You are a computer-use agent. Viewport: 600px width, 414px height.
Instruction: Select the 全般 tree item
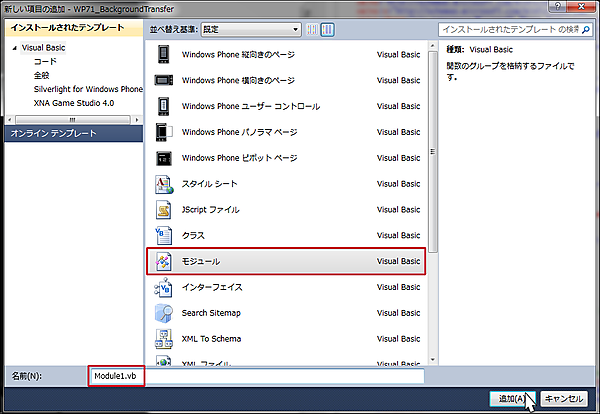point(41,75)
